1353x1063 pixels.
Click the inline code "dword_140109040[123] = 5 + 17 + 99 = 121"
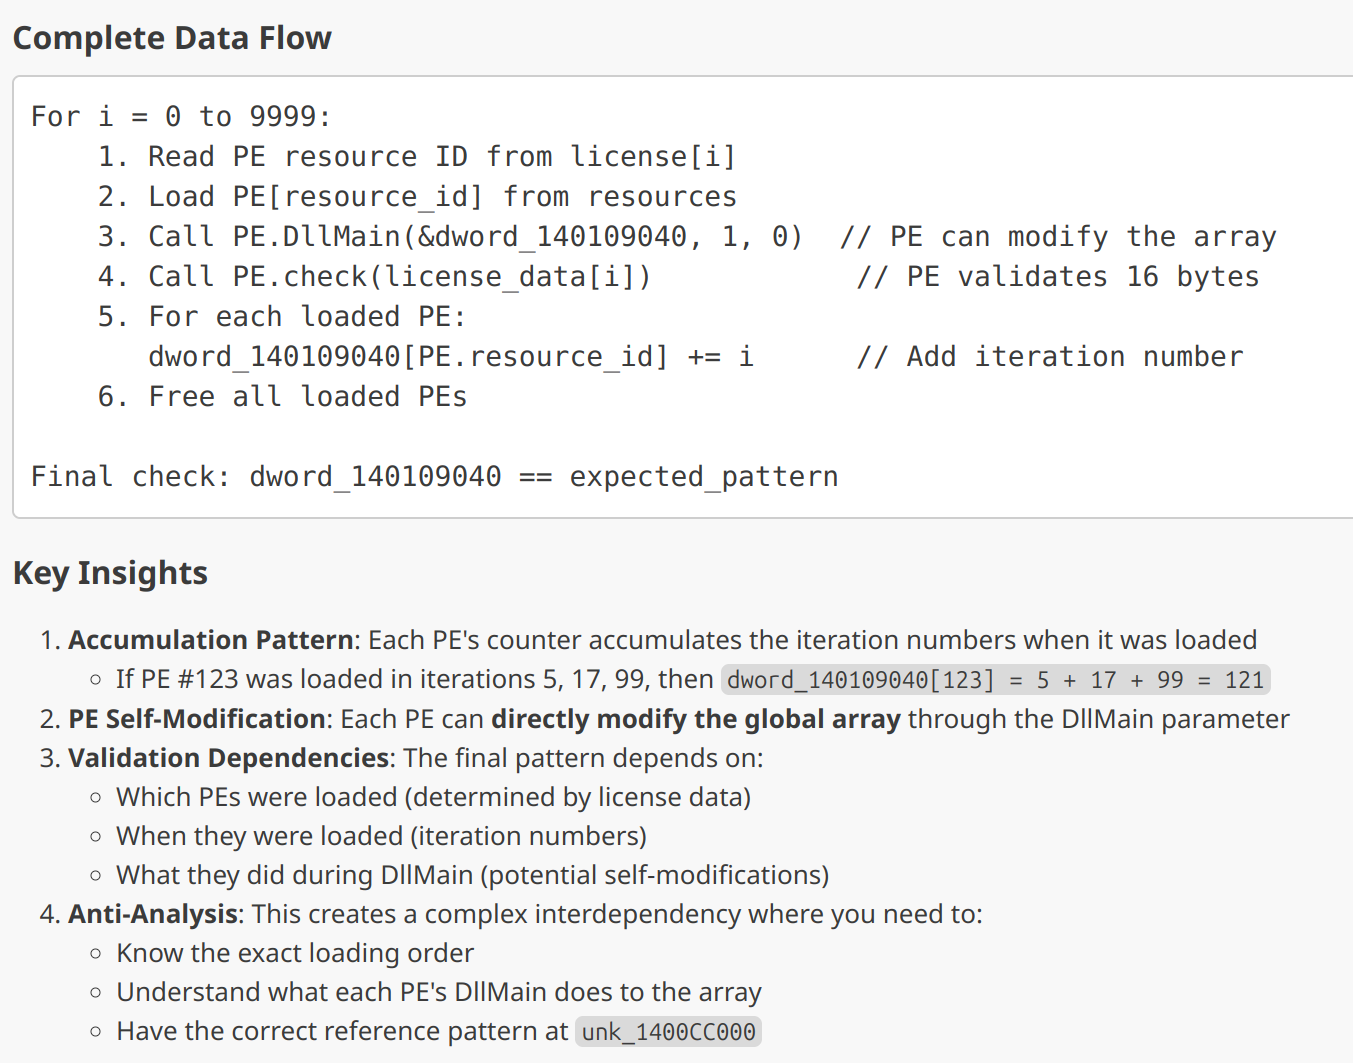point(995,680)
